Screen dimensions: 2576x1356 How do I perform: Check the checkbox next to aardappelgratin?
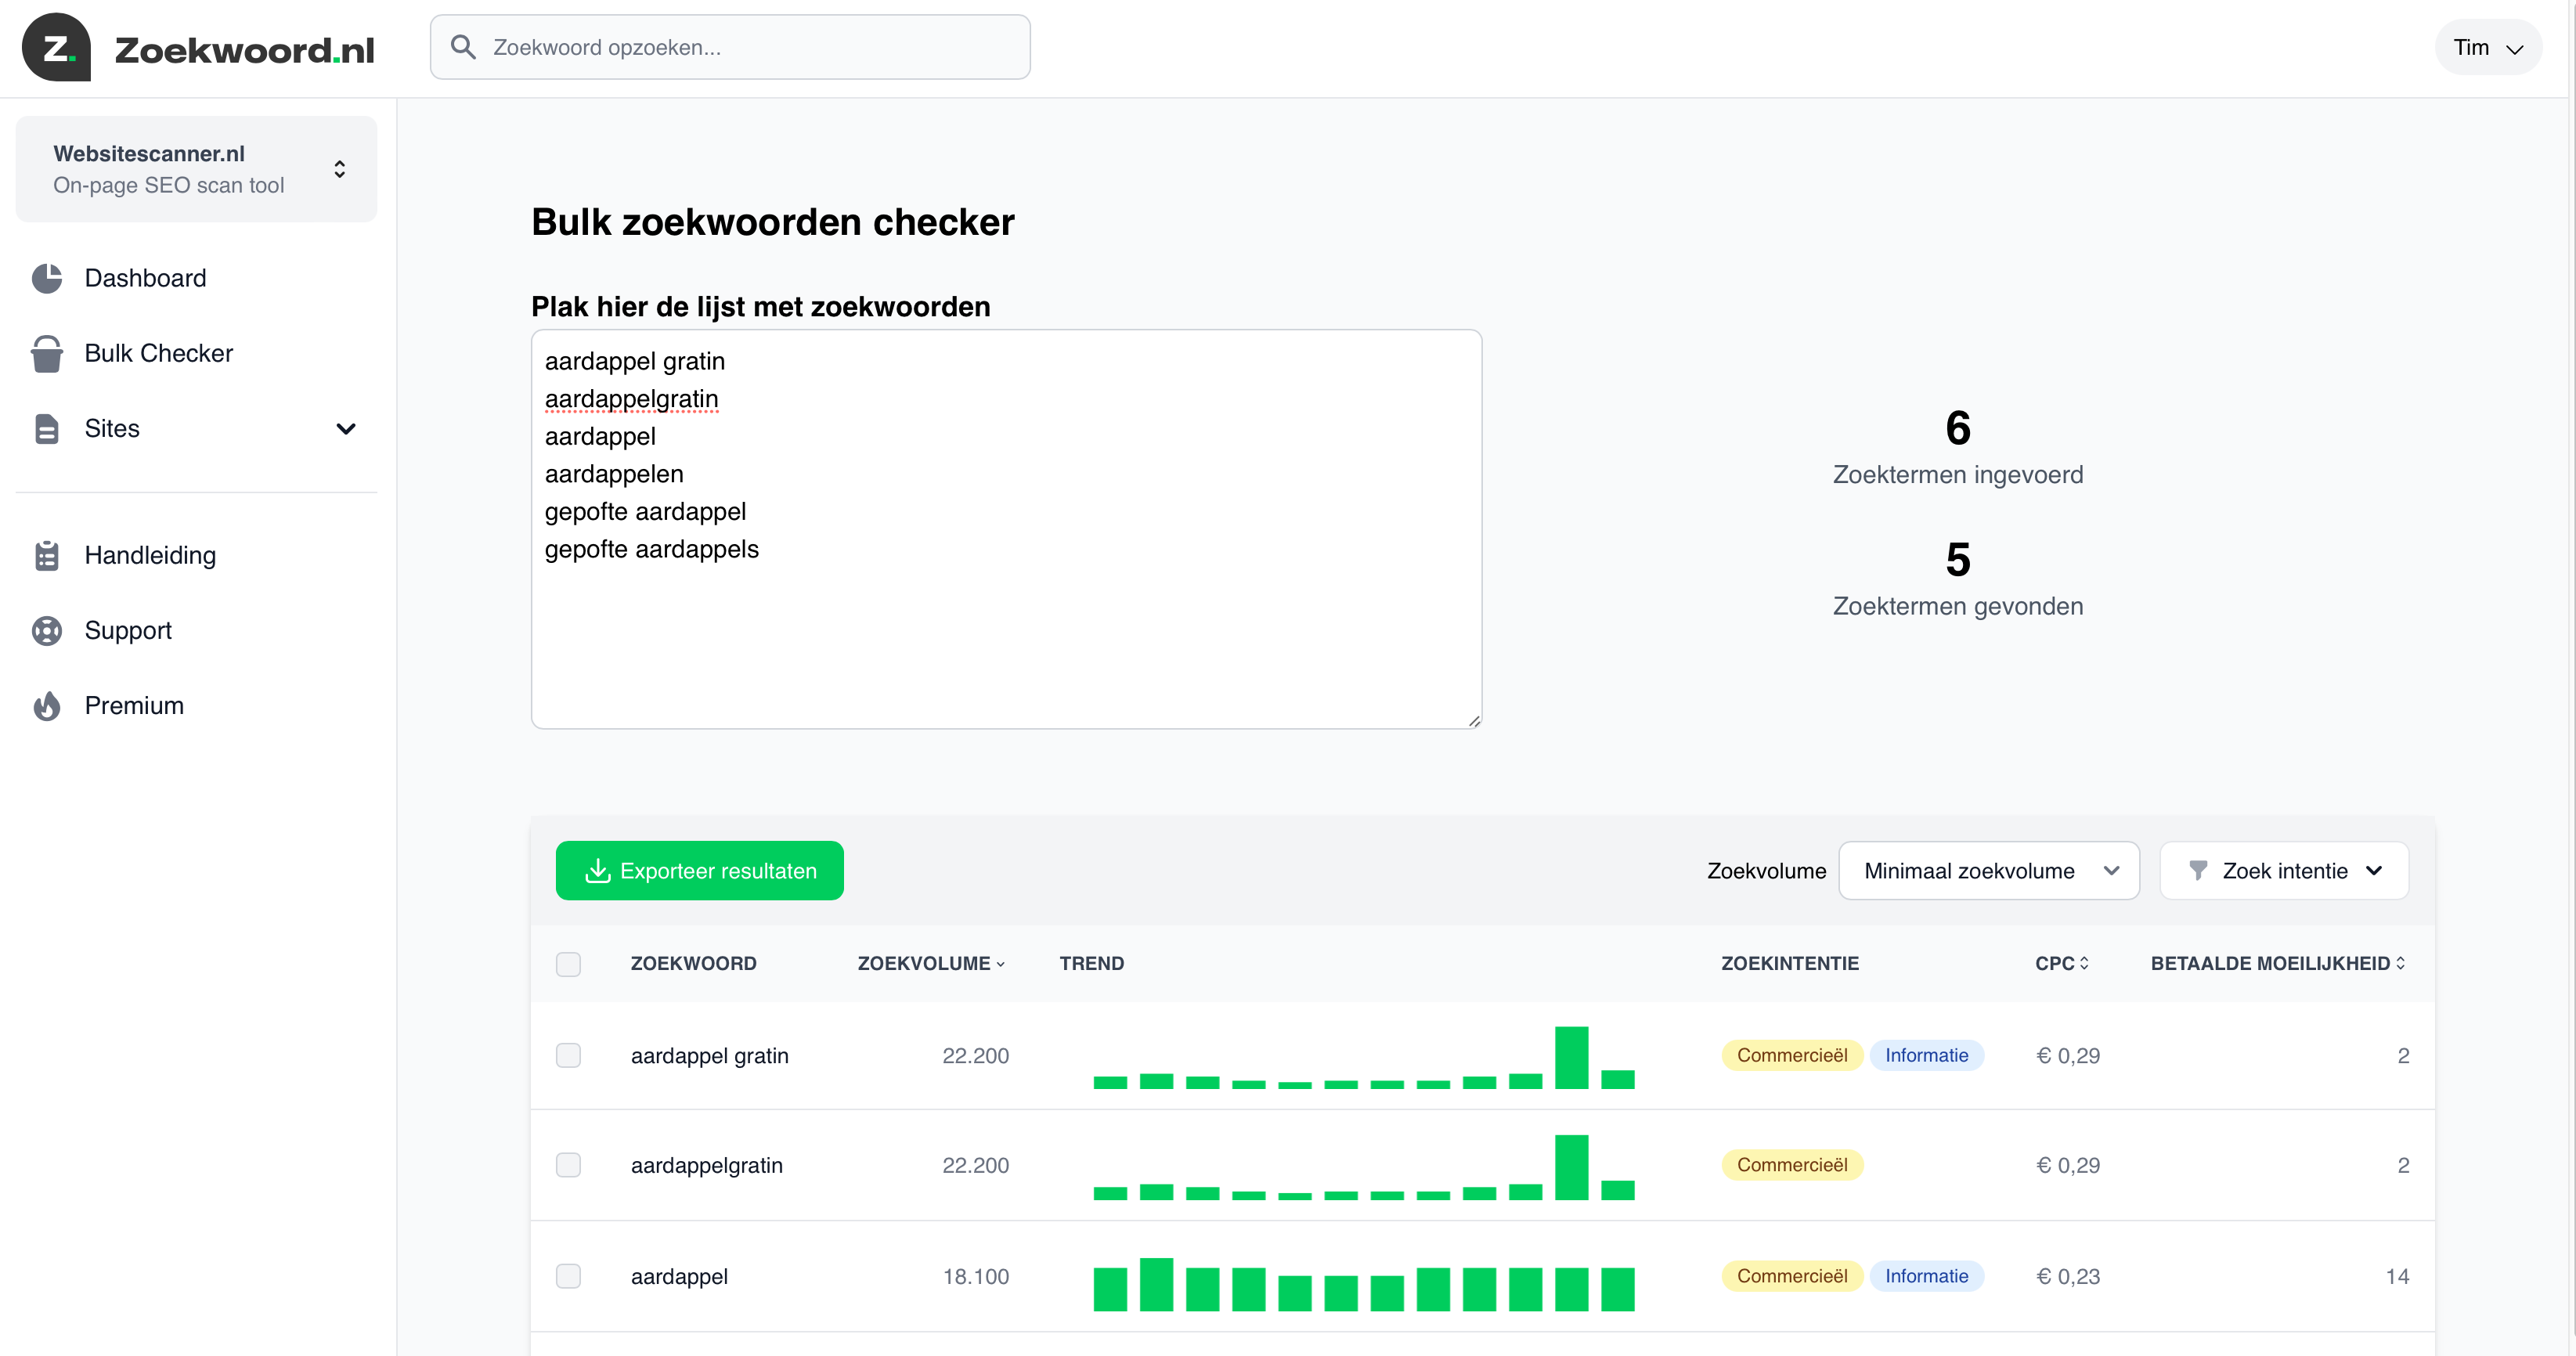(x=569, y=1165)
